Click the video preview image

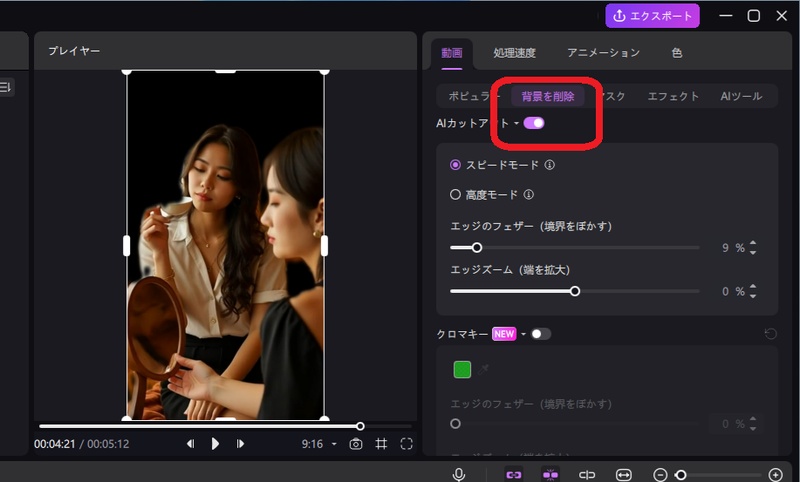pos(225,245)
